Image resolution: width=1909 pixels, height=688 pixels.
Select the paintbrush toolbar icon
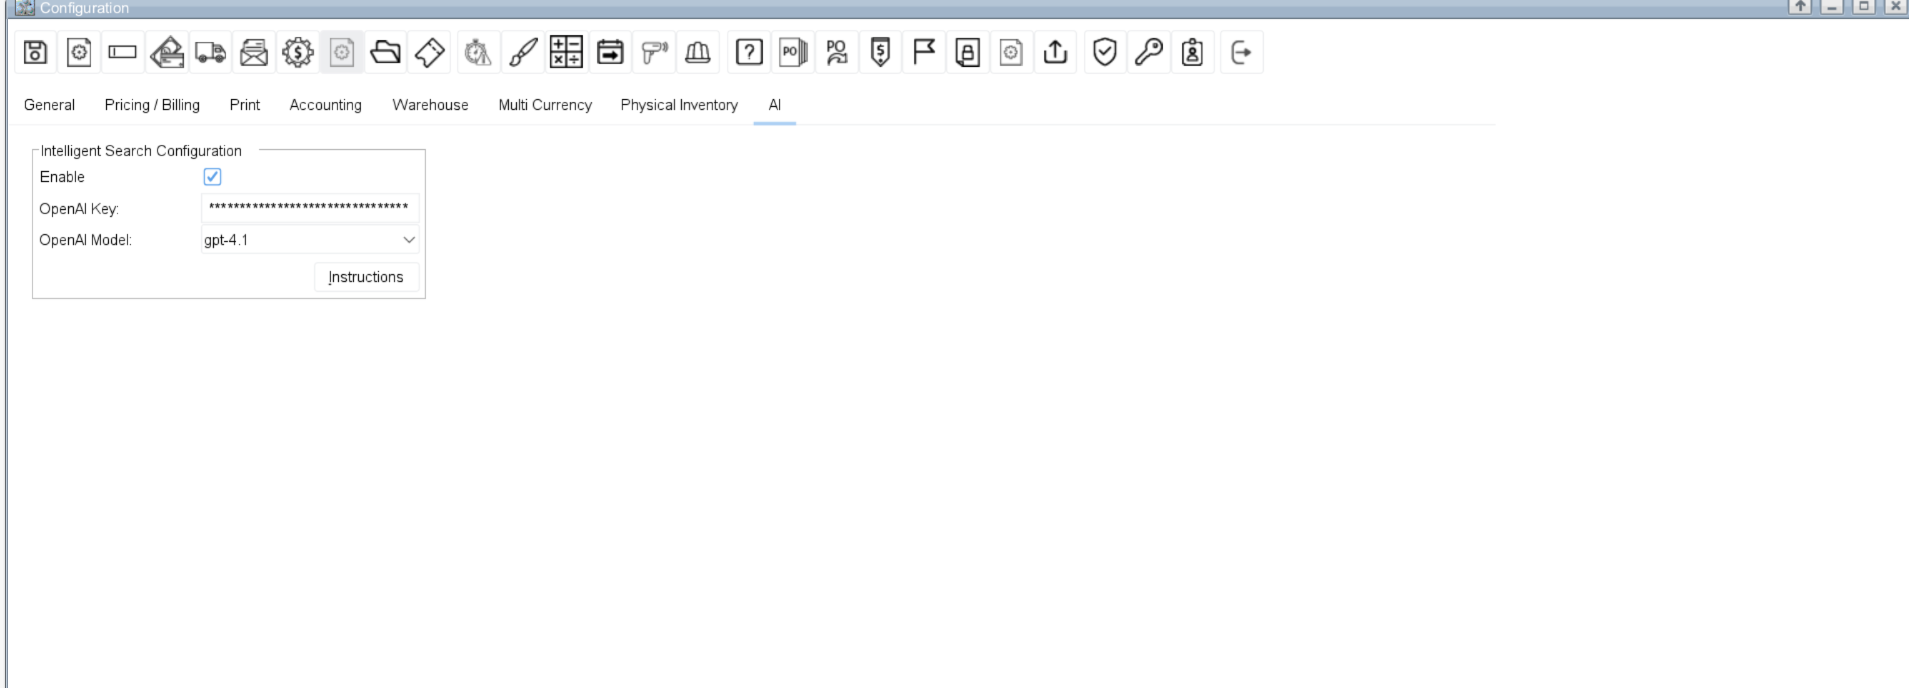(x=522, y=53)
